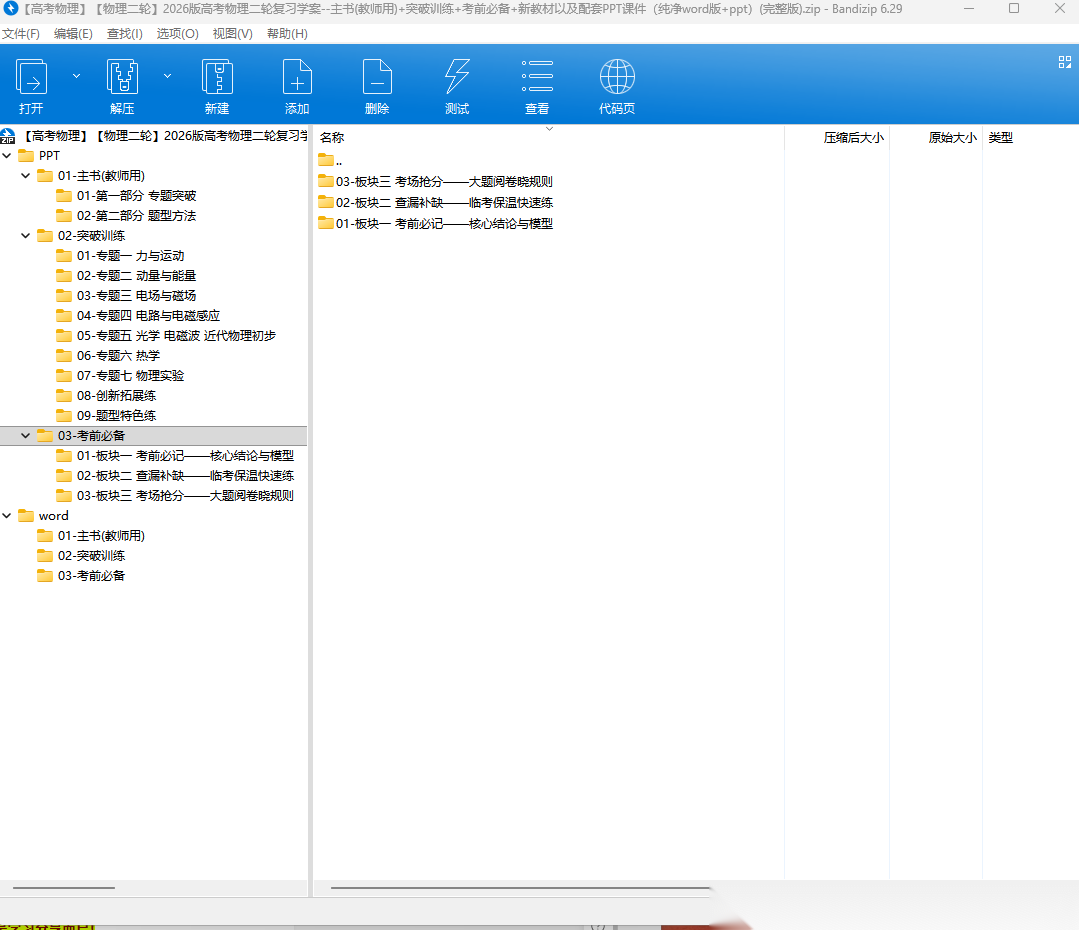Select 03-专题三 电场与磁场 in tree
1079x930 pixels.
pyautogui.click(x=136, y=296)
